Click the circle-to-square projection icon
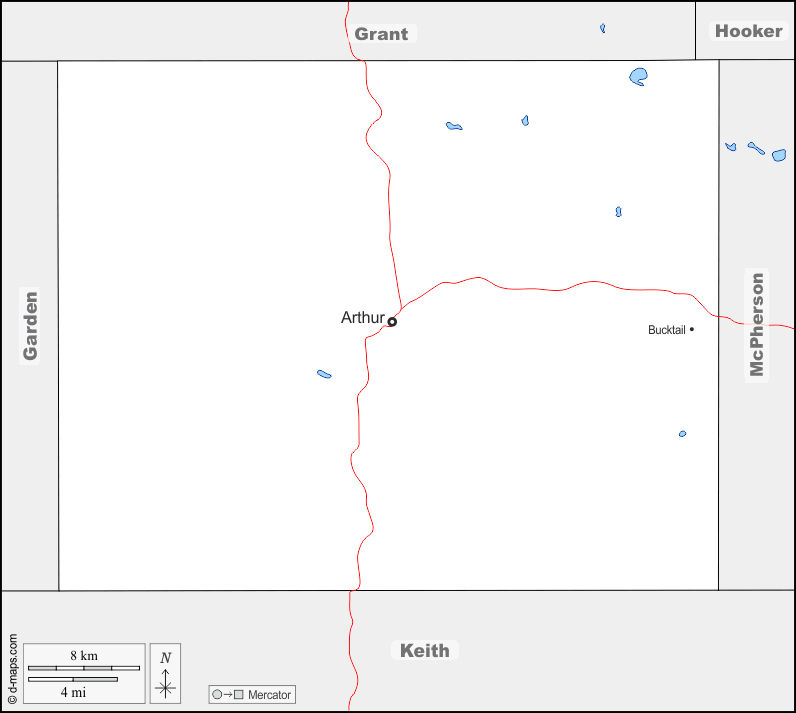 (227, 695)
